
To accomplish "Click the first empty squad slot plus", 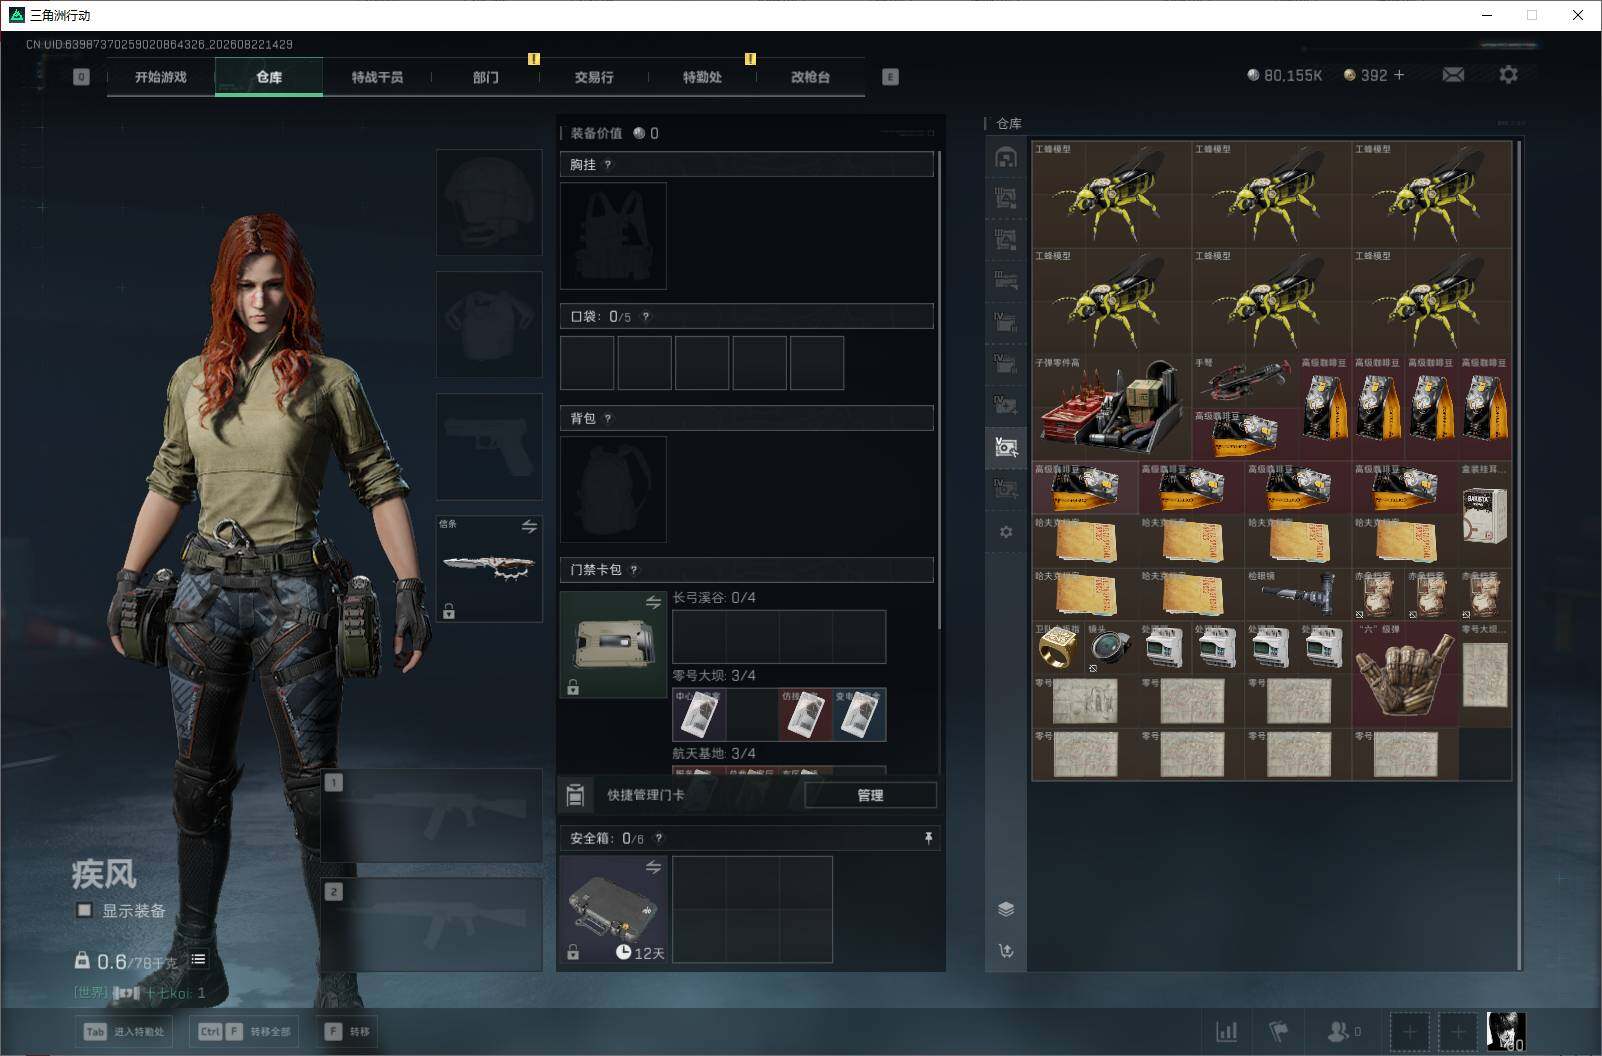I will tap(1409, 1031).
